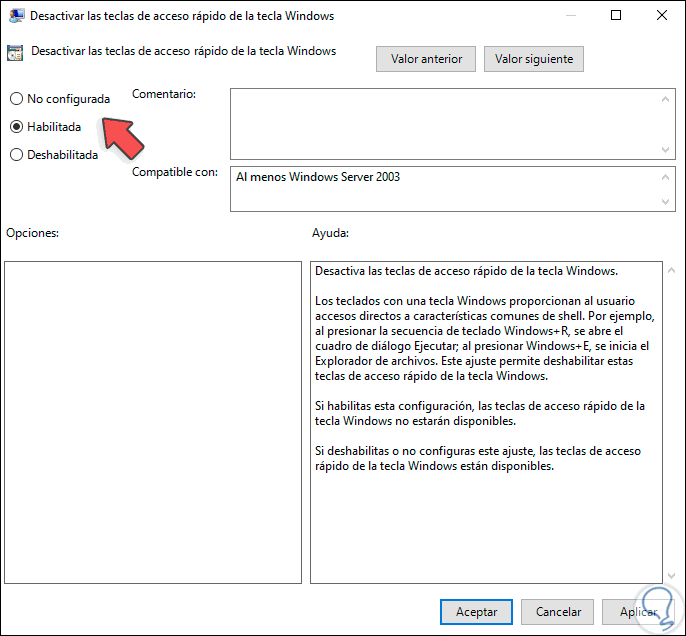Click the Ayuda label

click(330, 233)
